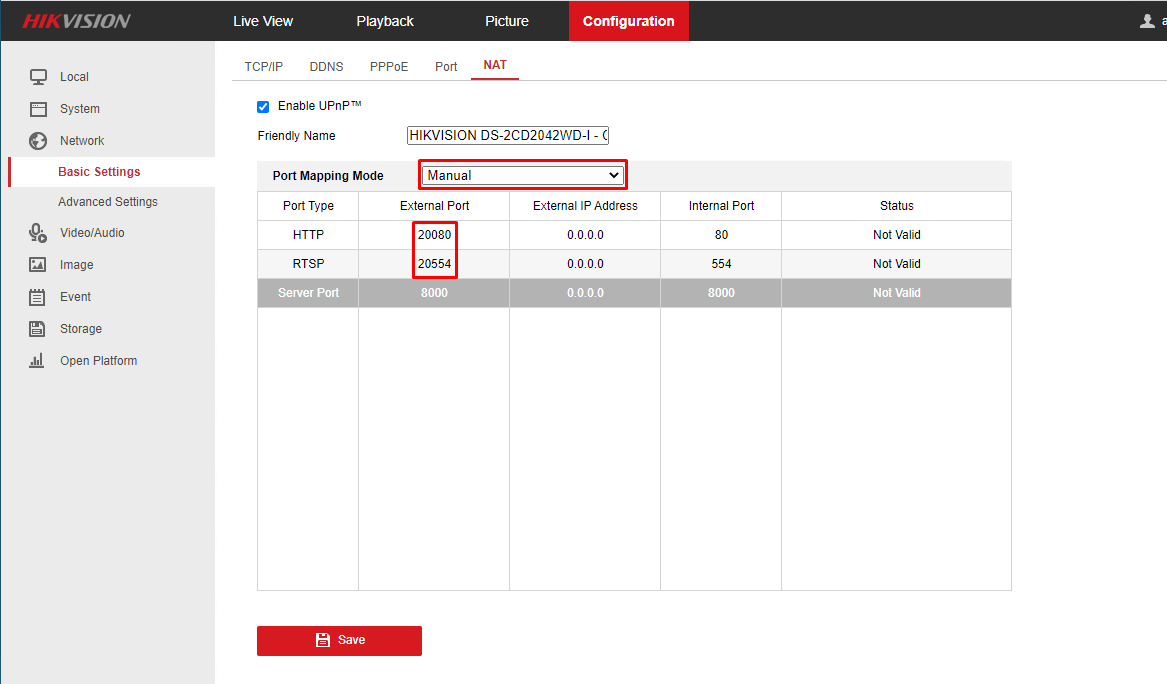Open Advanced Settings under Network
The width and height of the screenshot is (1167, 684).
coord(108,201)
